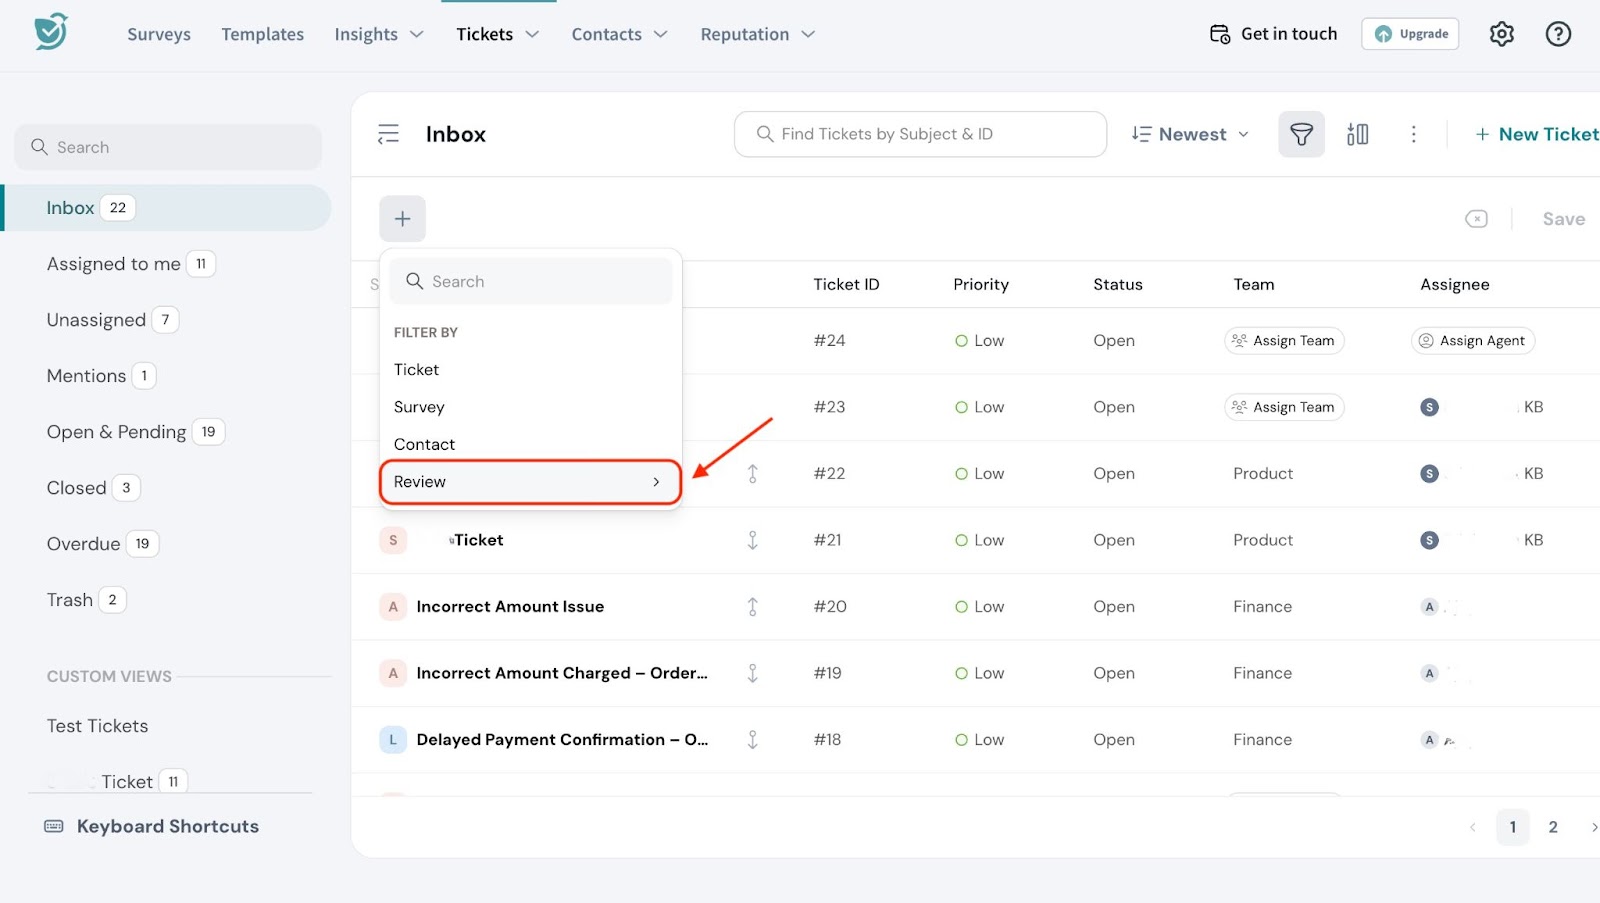
Task: Open the column settings icon
Action: (1357, 134)
